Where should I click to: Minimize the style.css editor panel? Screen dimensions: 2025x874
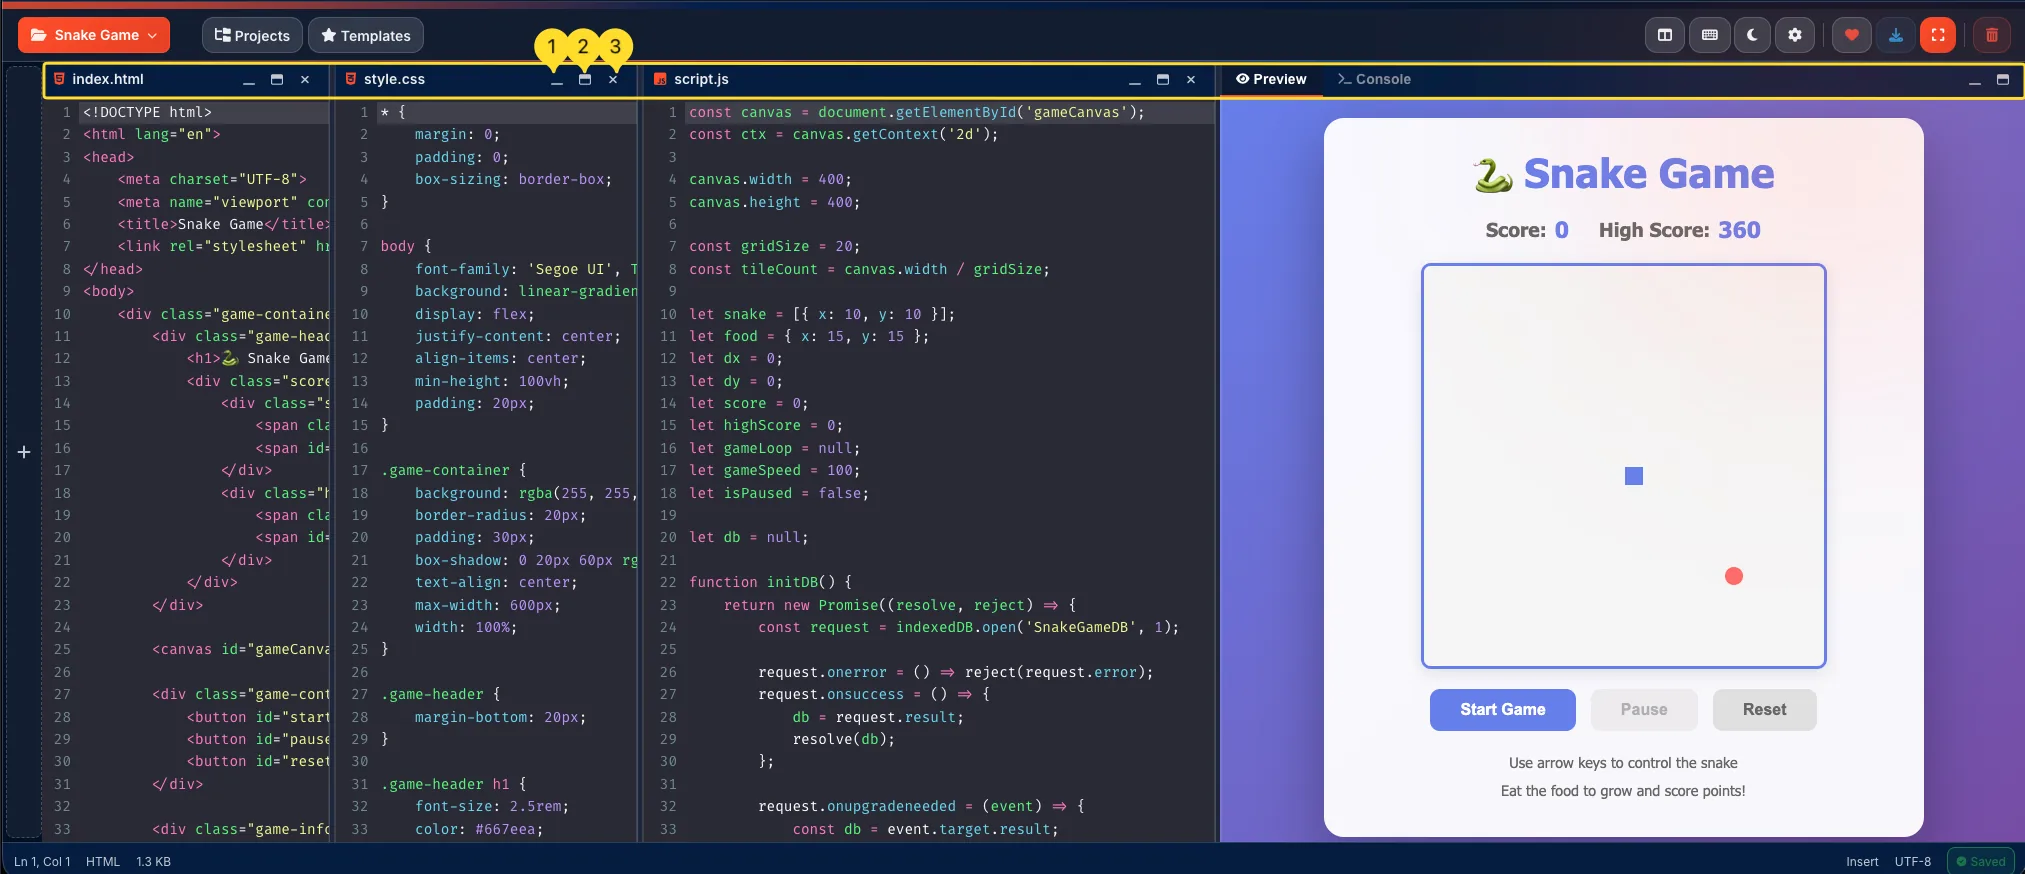click(x=557, y=80)
